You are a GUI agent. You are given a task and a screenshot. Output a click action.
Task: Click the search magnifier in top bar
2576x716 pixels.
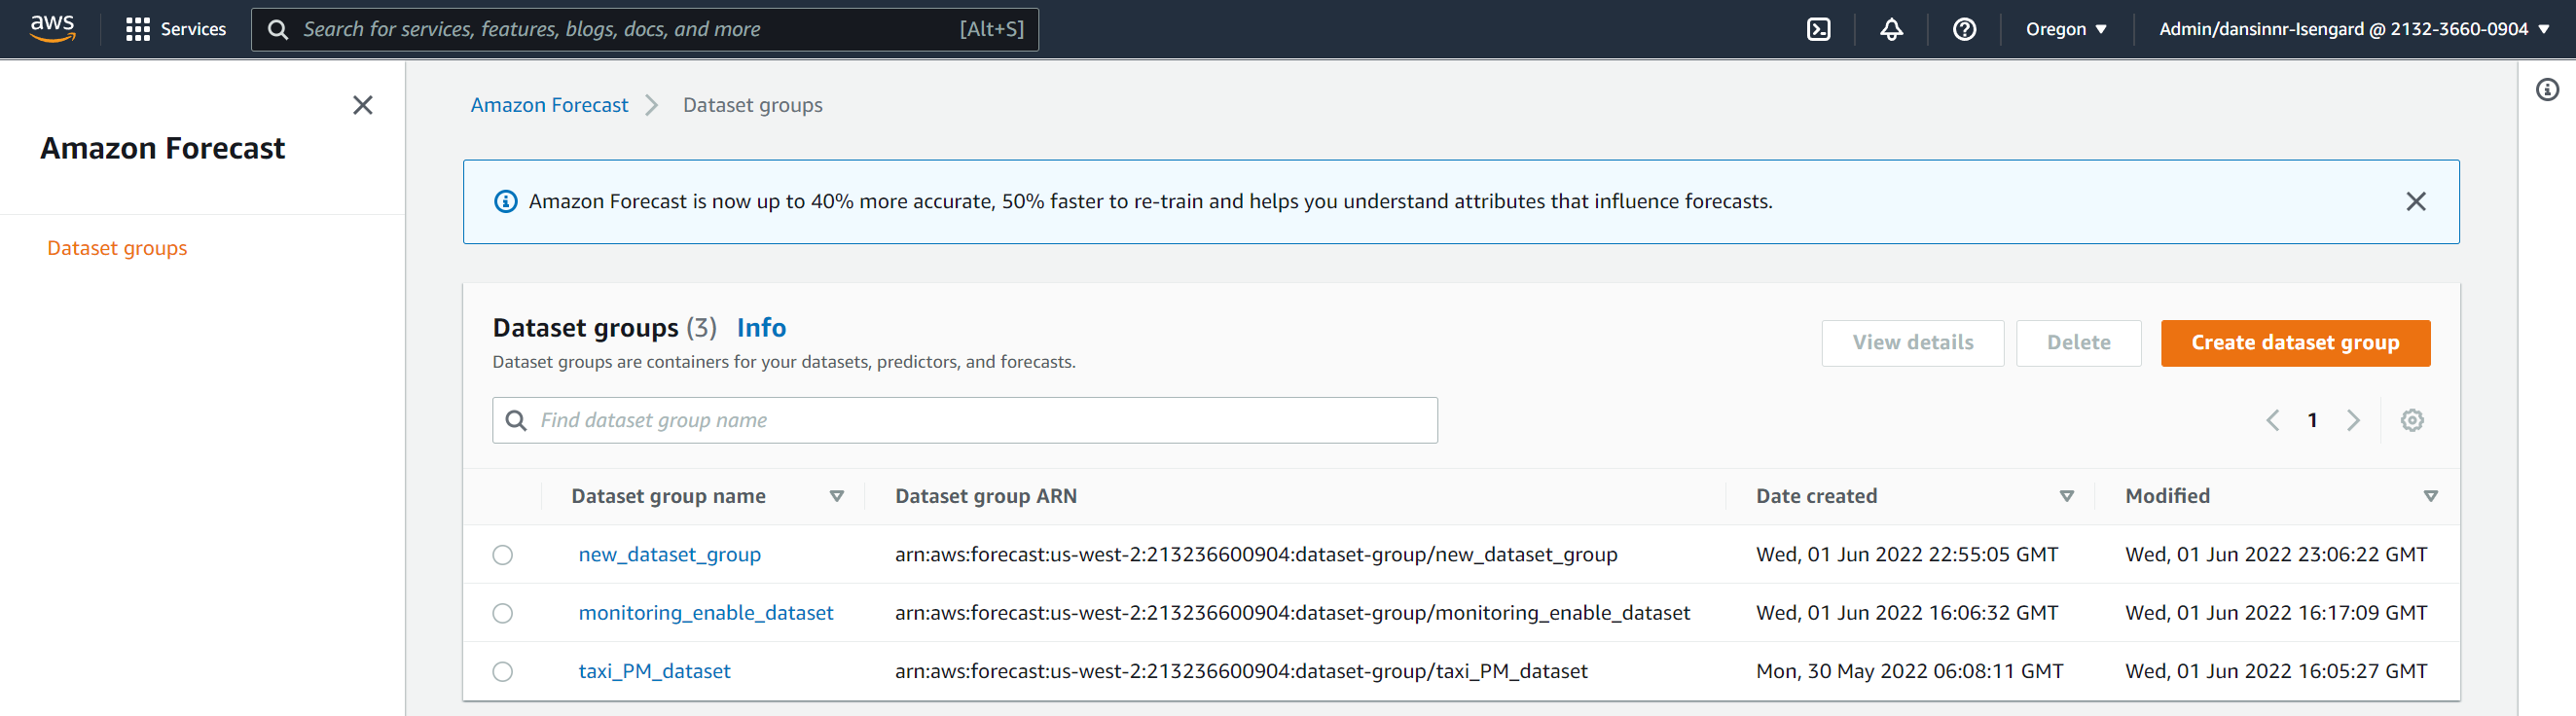click(278, 29)
